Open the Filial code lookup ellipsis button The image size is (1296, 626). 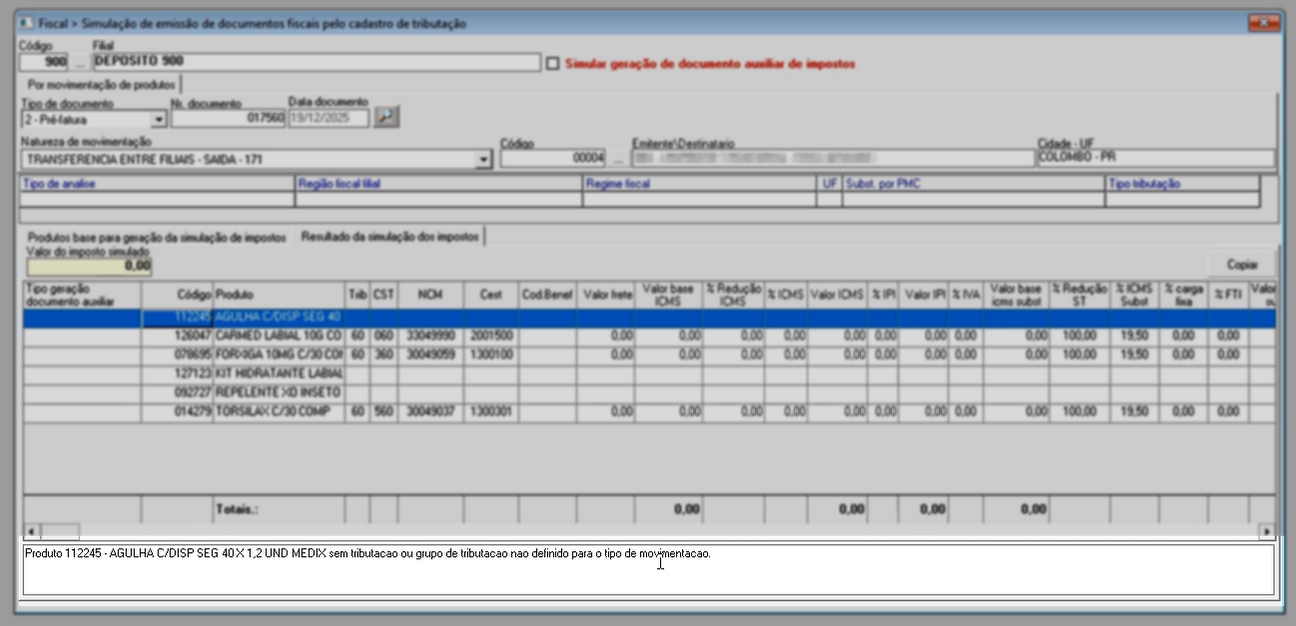(80, 62)
